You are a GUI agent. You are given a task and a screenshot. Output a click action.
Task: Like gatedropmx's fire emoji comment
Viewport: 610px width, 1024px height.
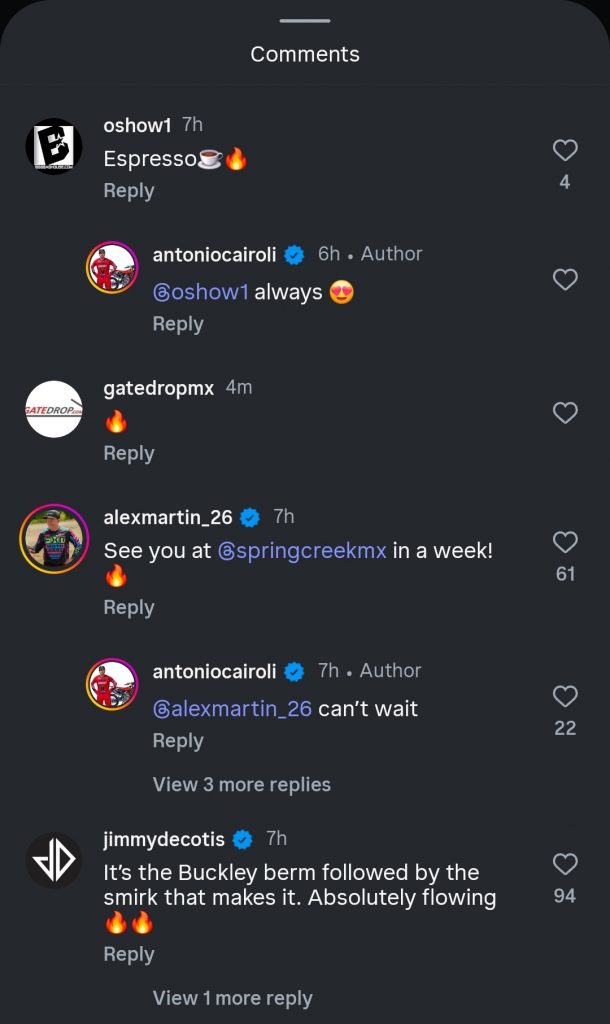coord(565,413)
